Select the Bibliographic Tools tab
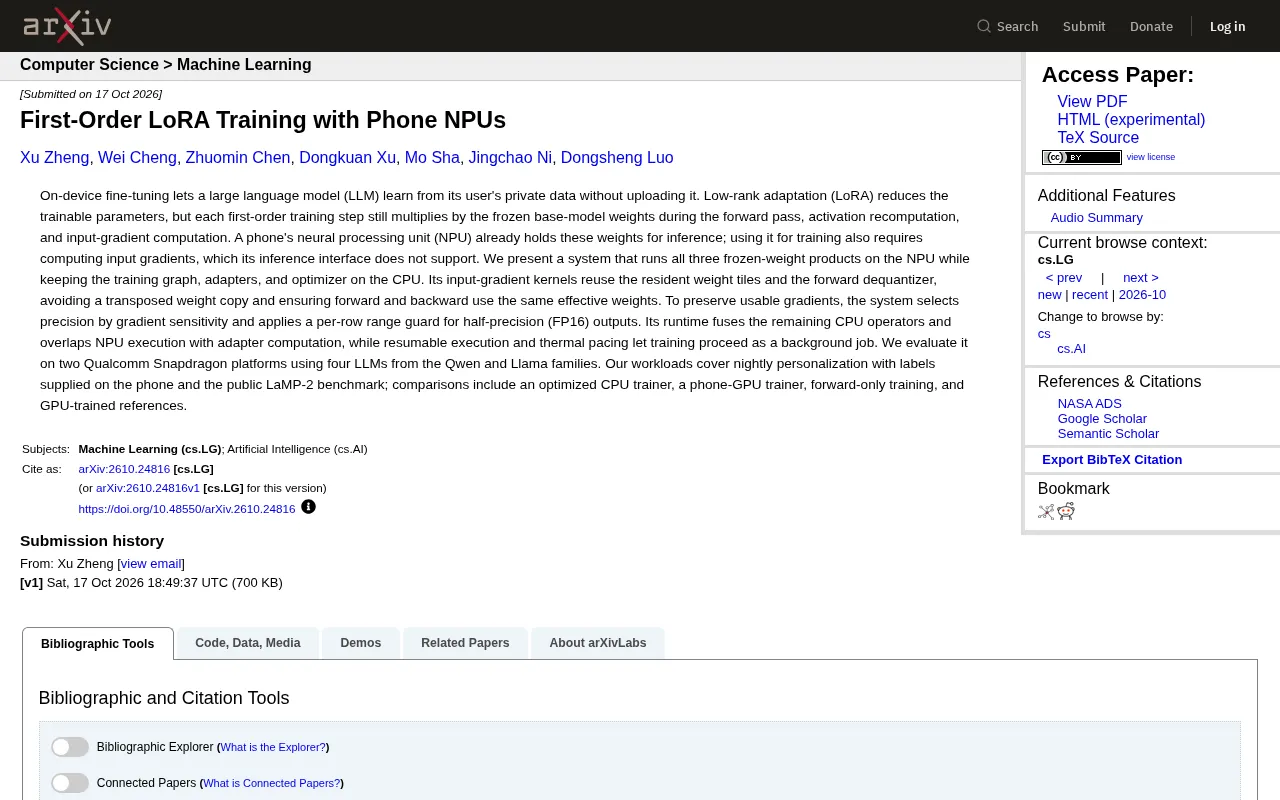Screen dimensions: 1280x800 tap(98, 644)
